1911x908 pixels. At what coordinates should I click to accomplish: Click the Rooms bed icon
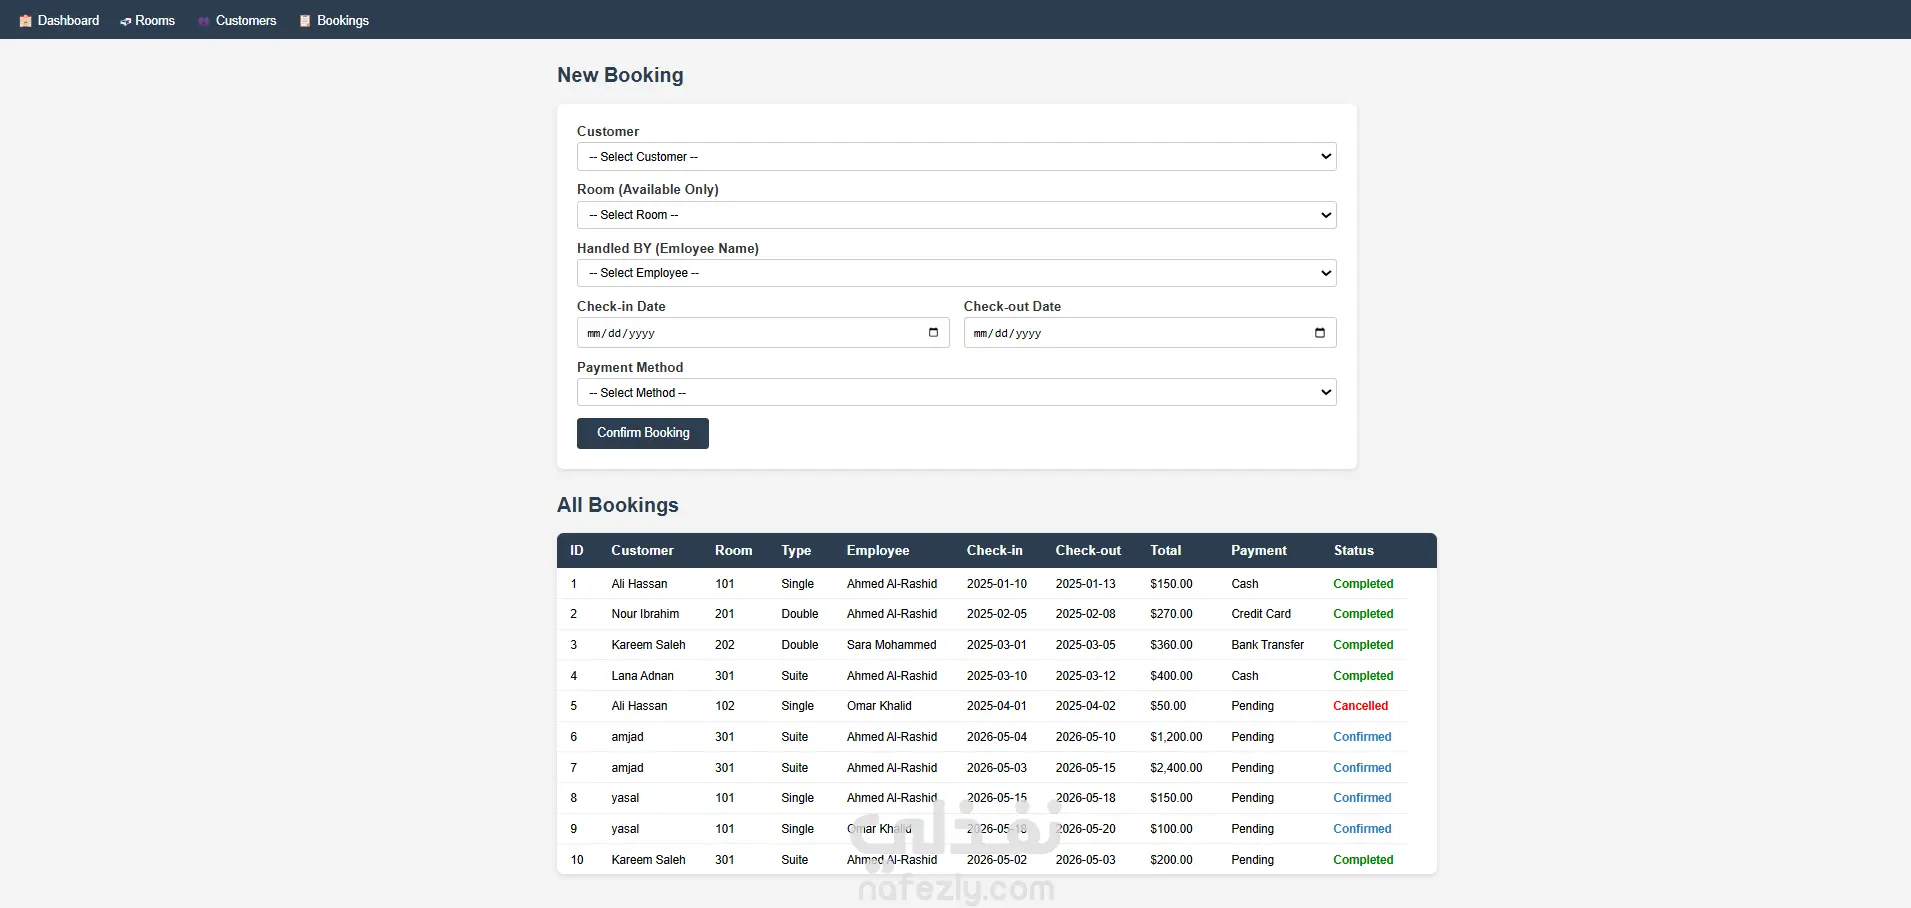(126, 21)
